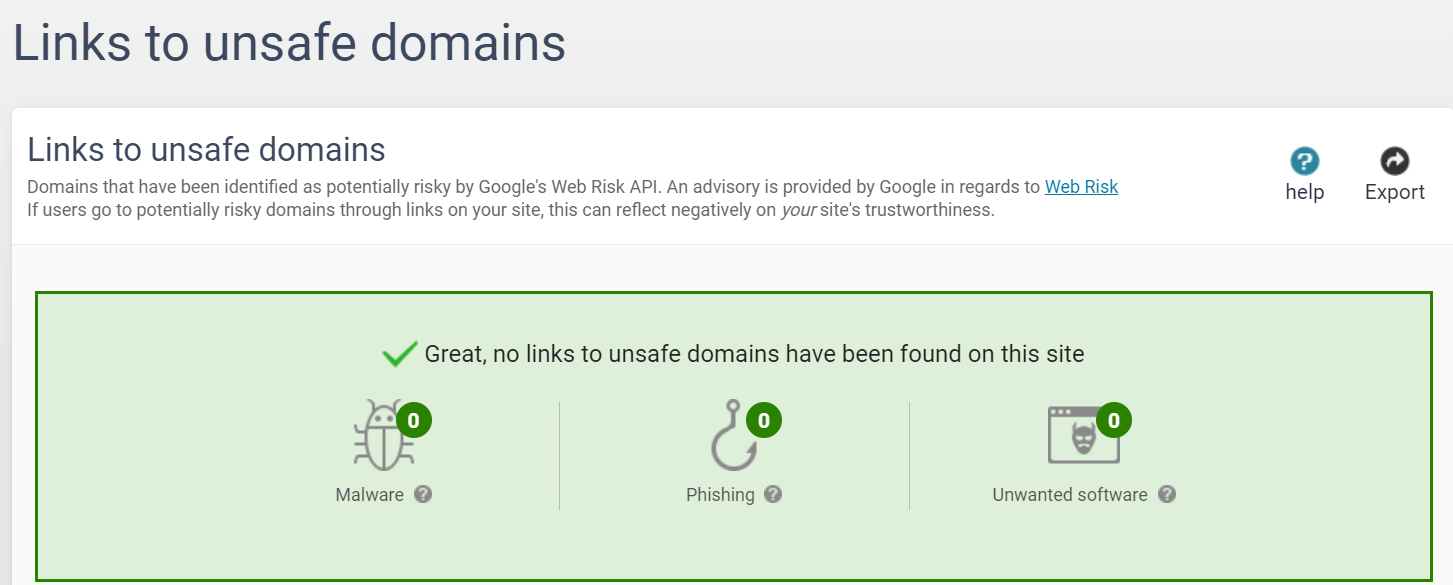Screen dimensions: 1453x585
Task: Click the Unwanted software zero count badge
Action: pyautogui.click(x=1114, y=420)
